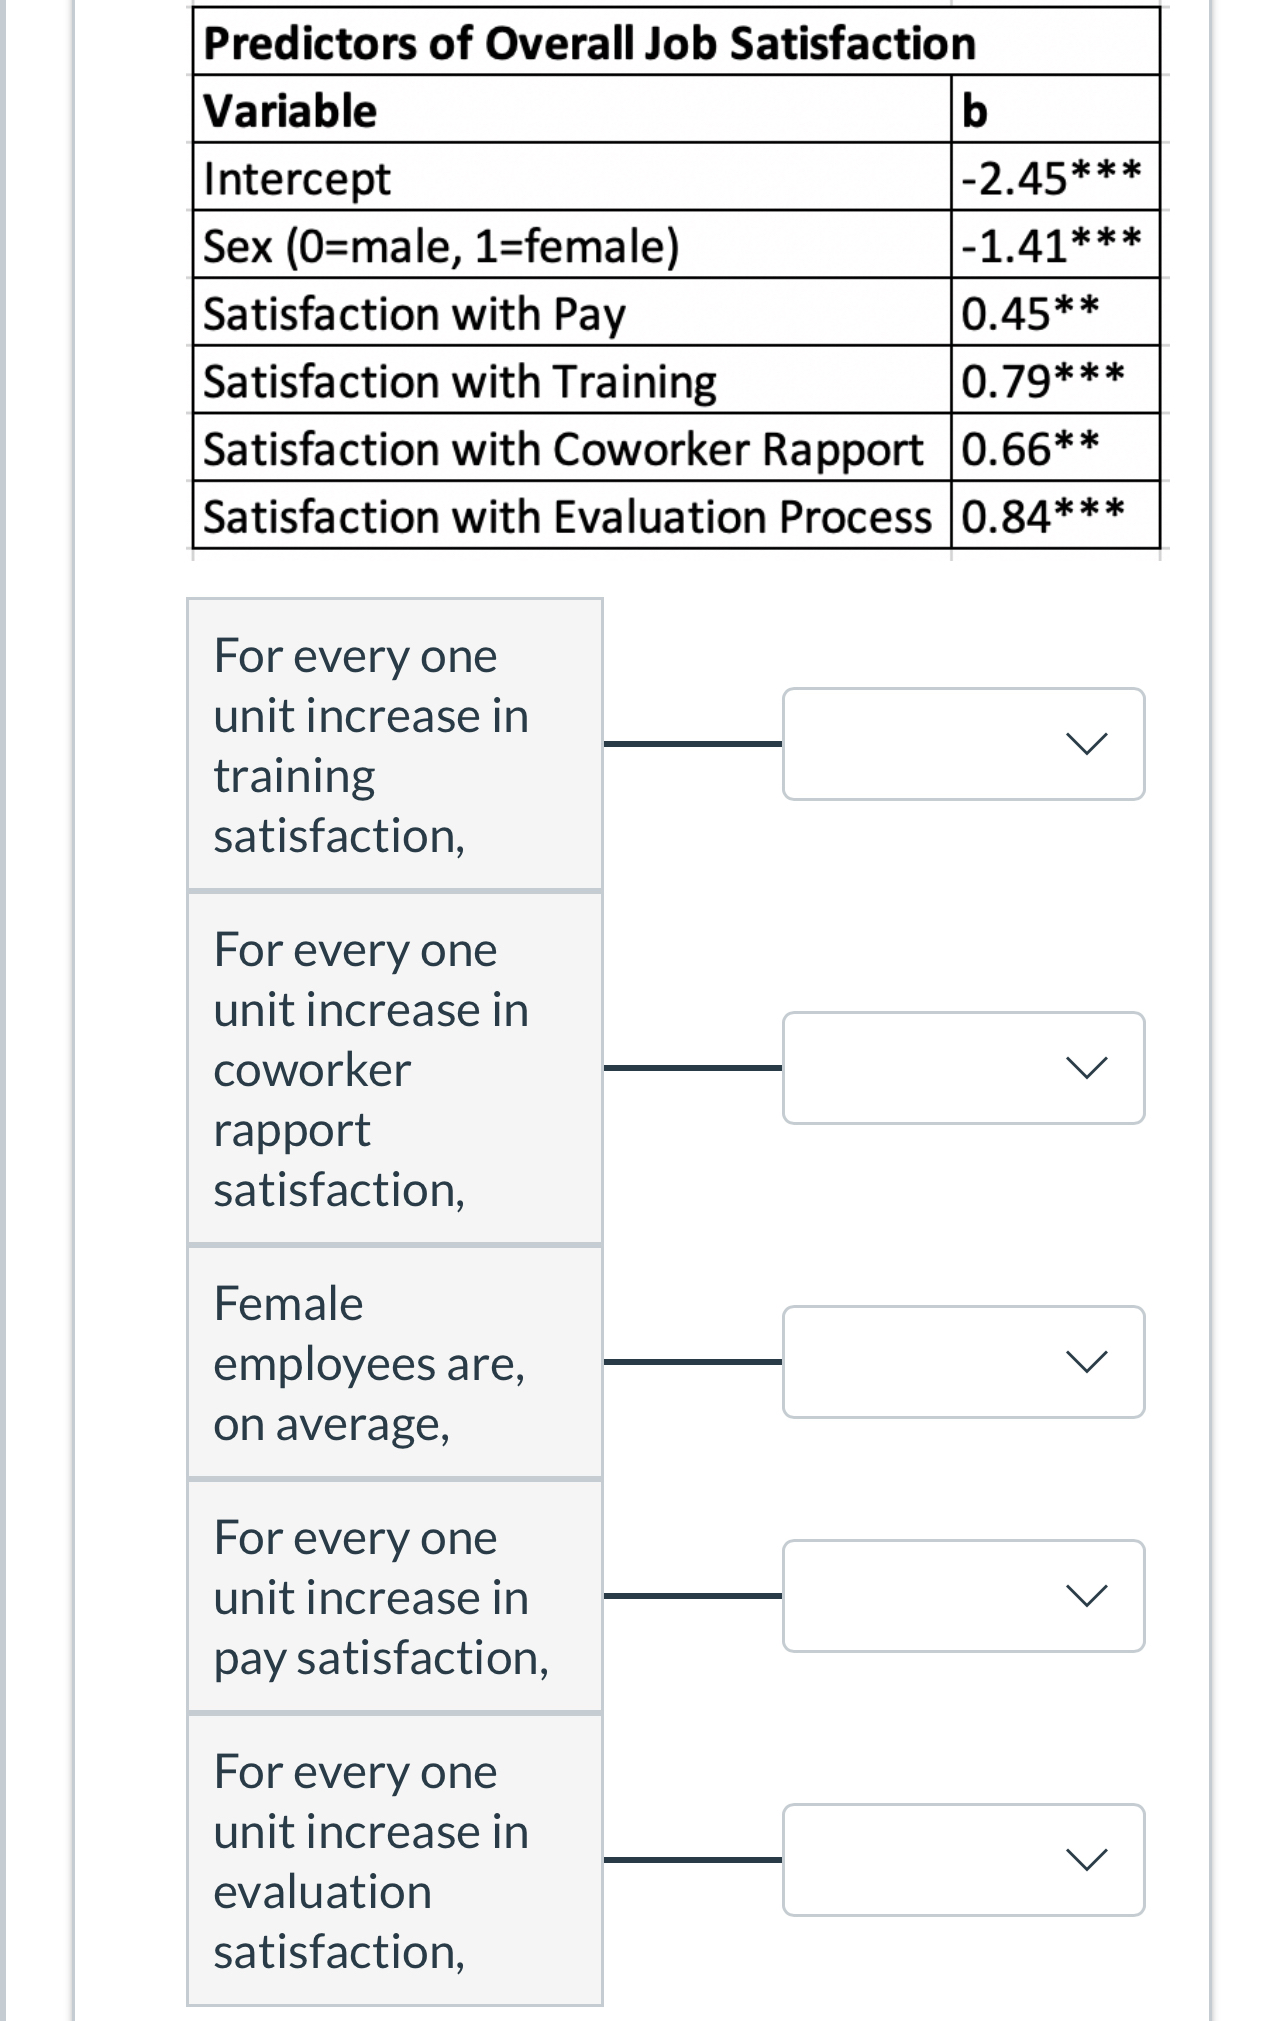The image size is (1284, 2021).
Task: Select the Variable column header cell
Action: pyautogui.click(x=571, y=109)
